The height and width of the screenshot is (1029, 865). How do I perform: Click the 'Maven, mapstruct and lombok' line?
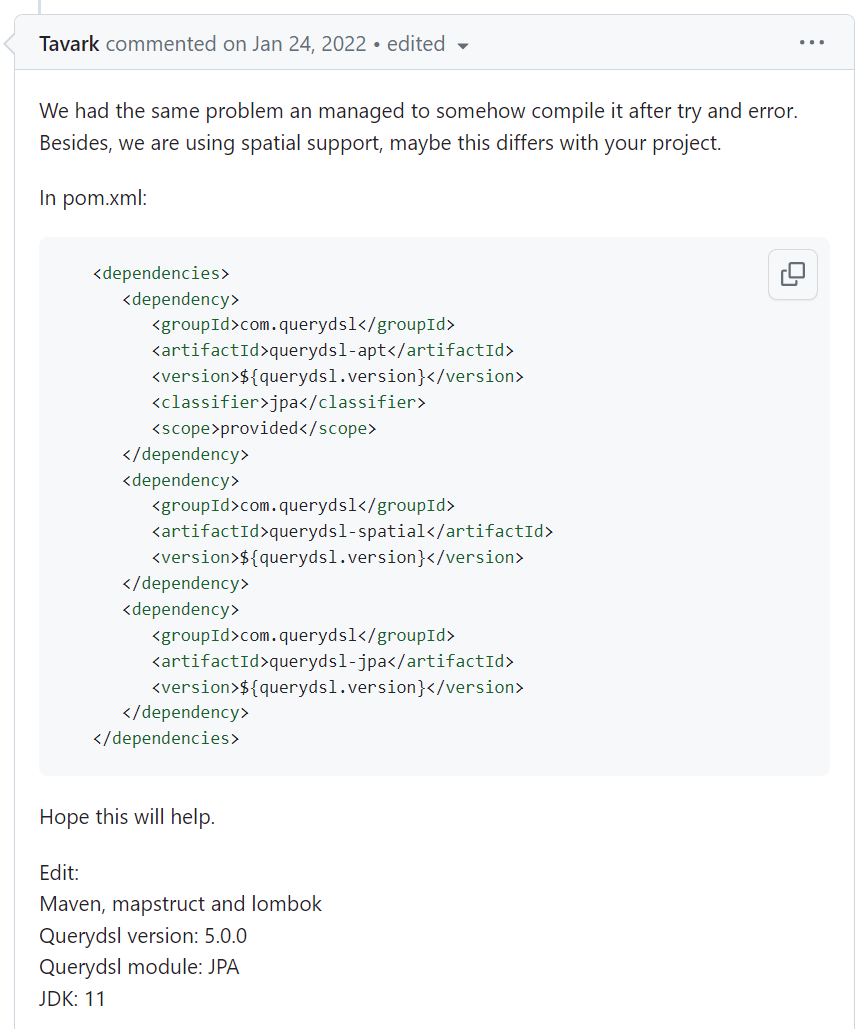(x=180, y=904)
